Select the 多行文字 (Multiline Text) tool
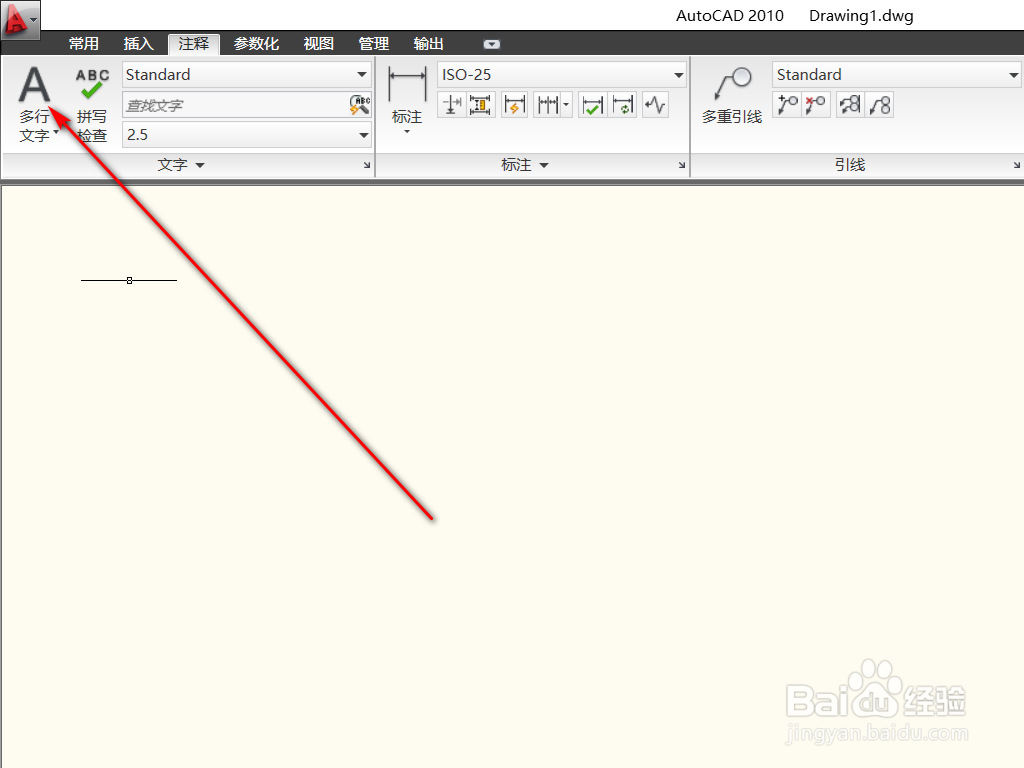 tap(35, 100)
